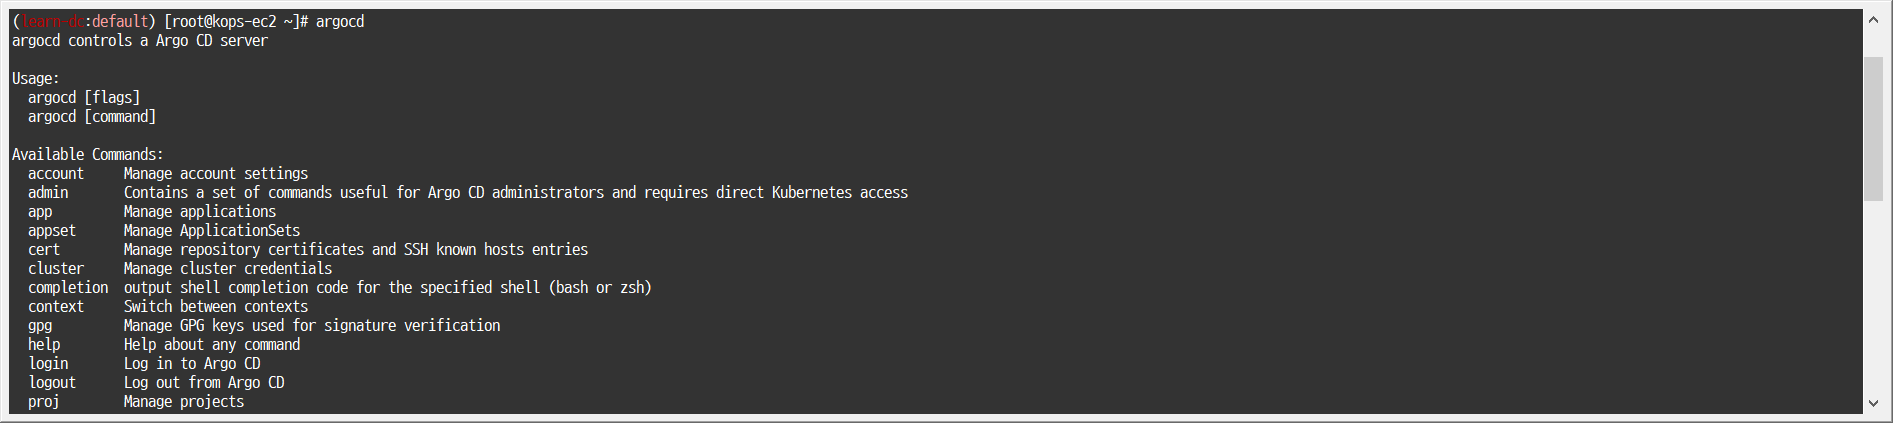Screen dimensions: 1893x423
Task: Click the scrollbar down arrow
Action: click(x=1873, y=404)
